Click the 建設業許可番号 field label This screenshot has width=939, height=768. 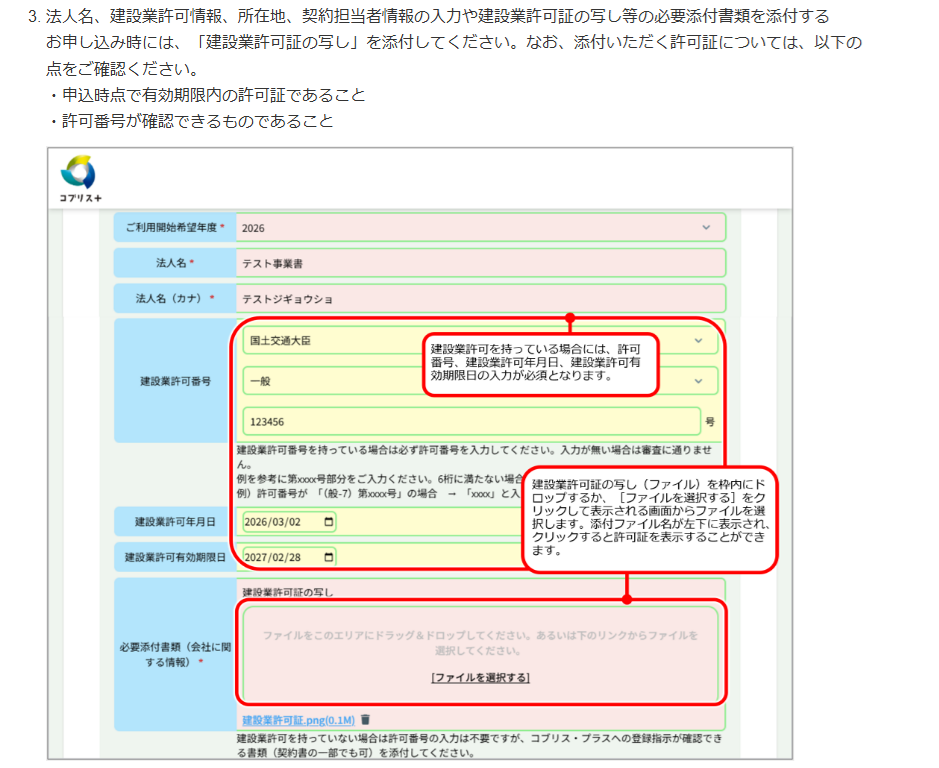[x=174, y=381]
